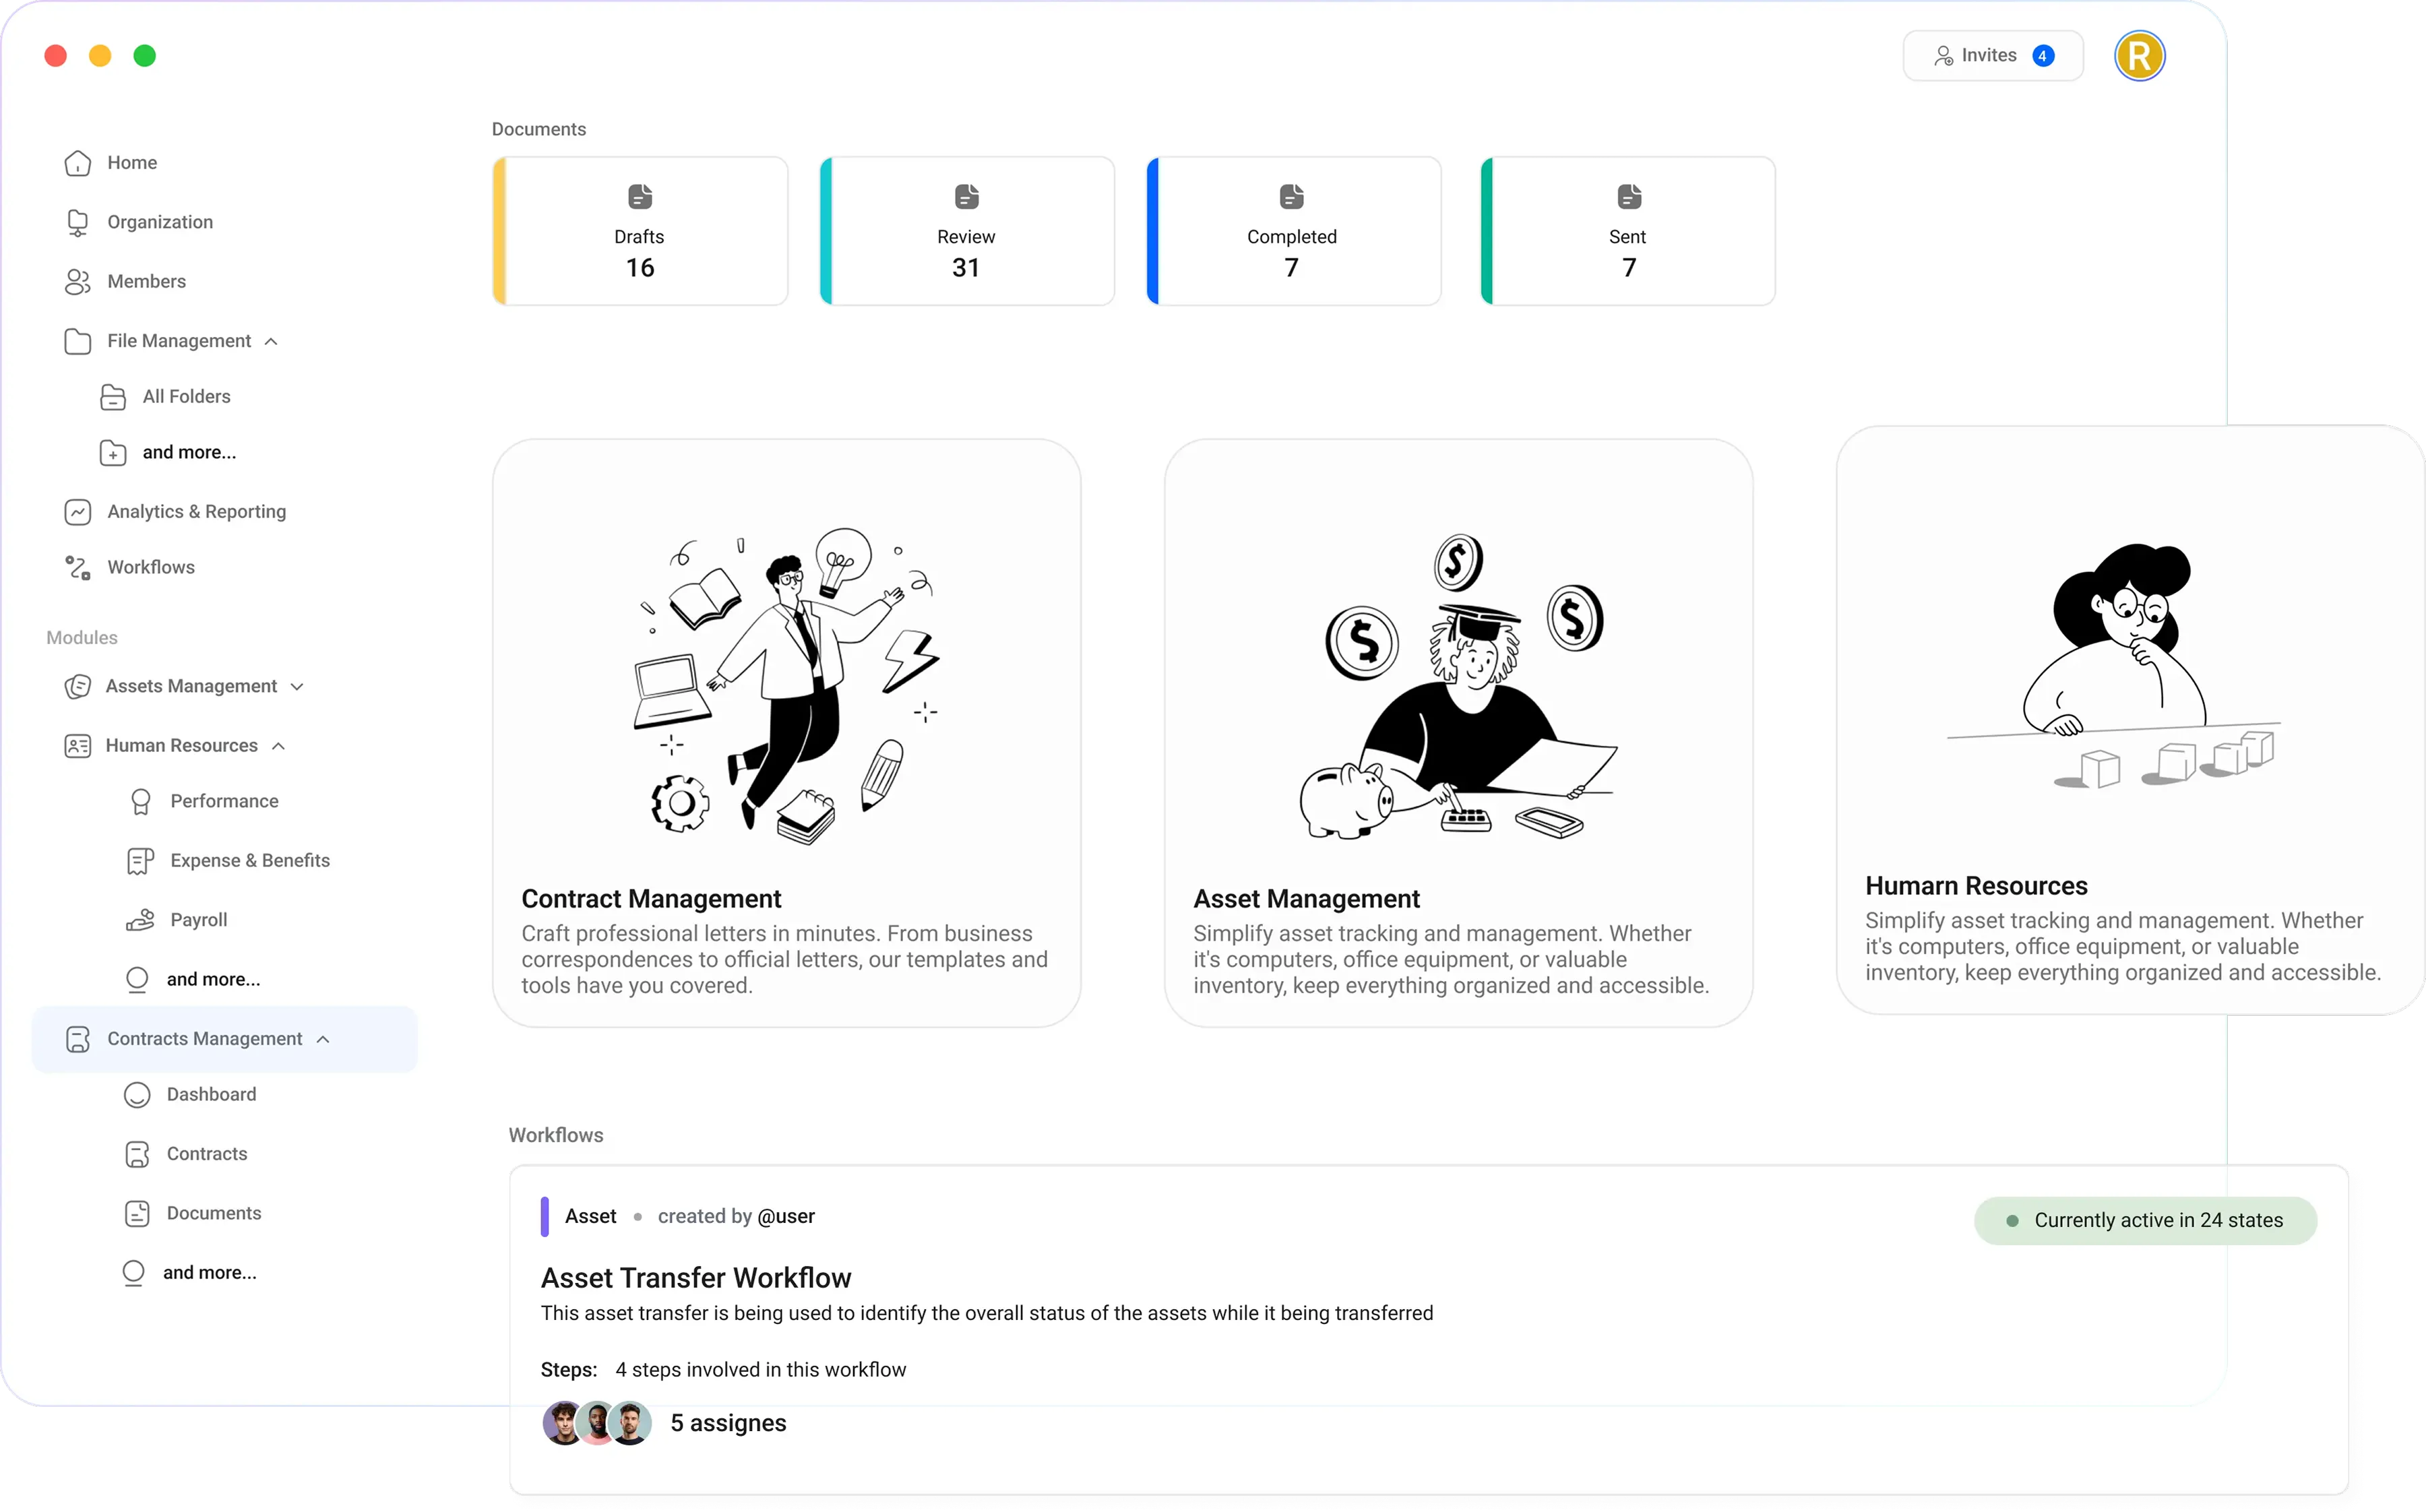
Task: Collapse the Contracts Management chevron
Action: point(323,1040)
